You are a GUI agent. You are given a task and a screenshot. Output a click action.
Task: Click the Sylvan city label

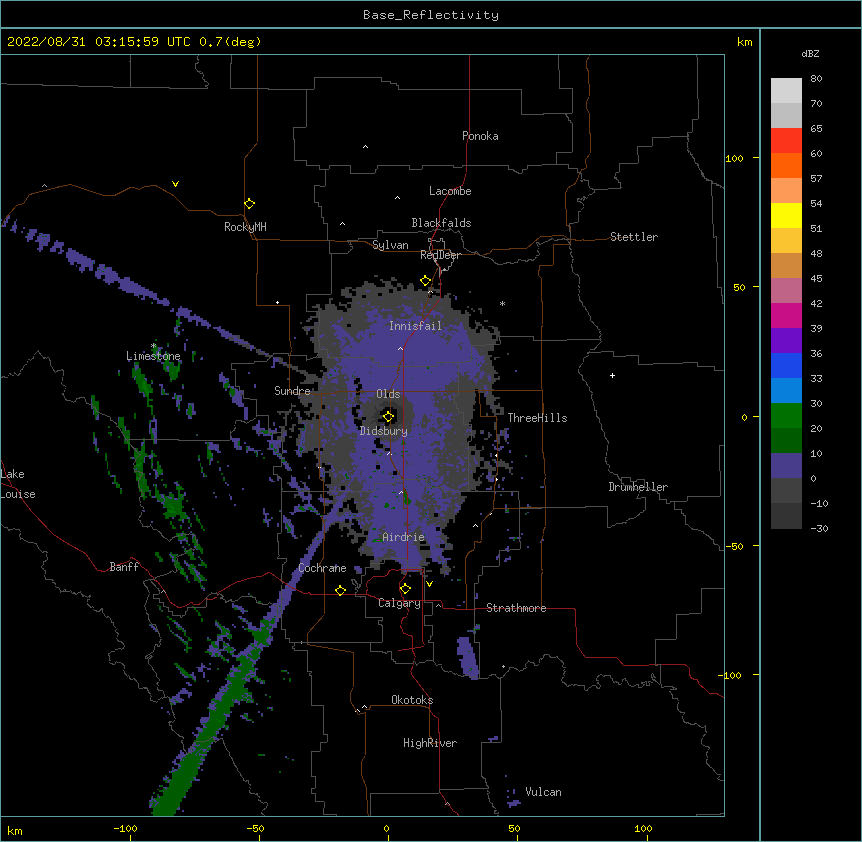[x=390, y=245]
